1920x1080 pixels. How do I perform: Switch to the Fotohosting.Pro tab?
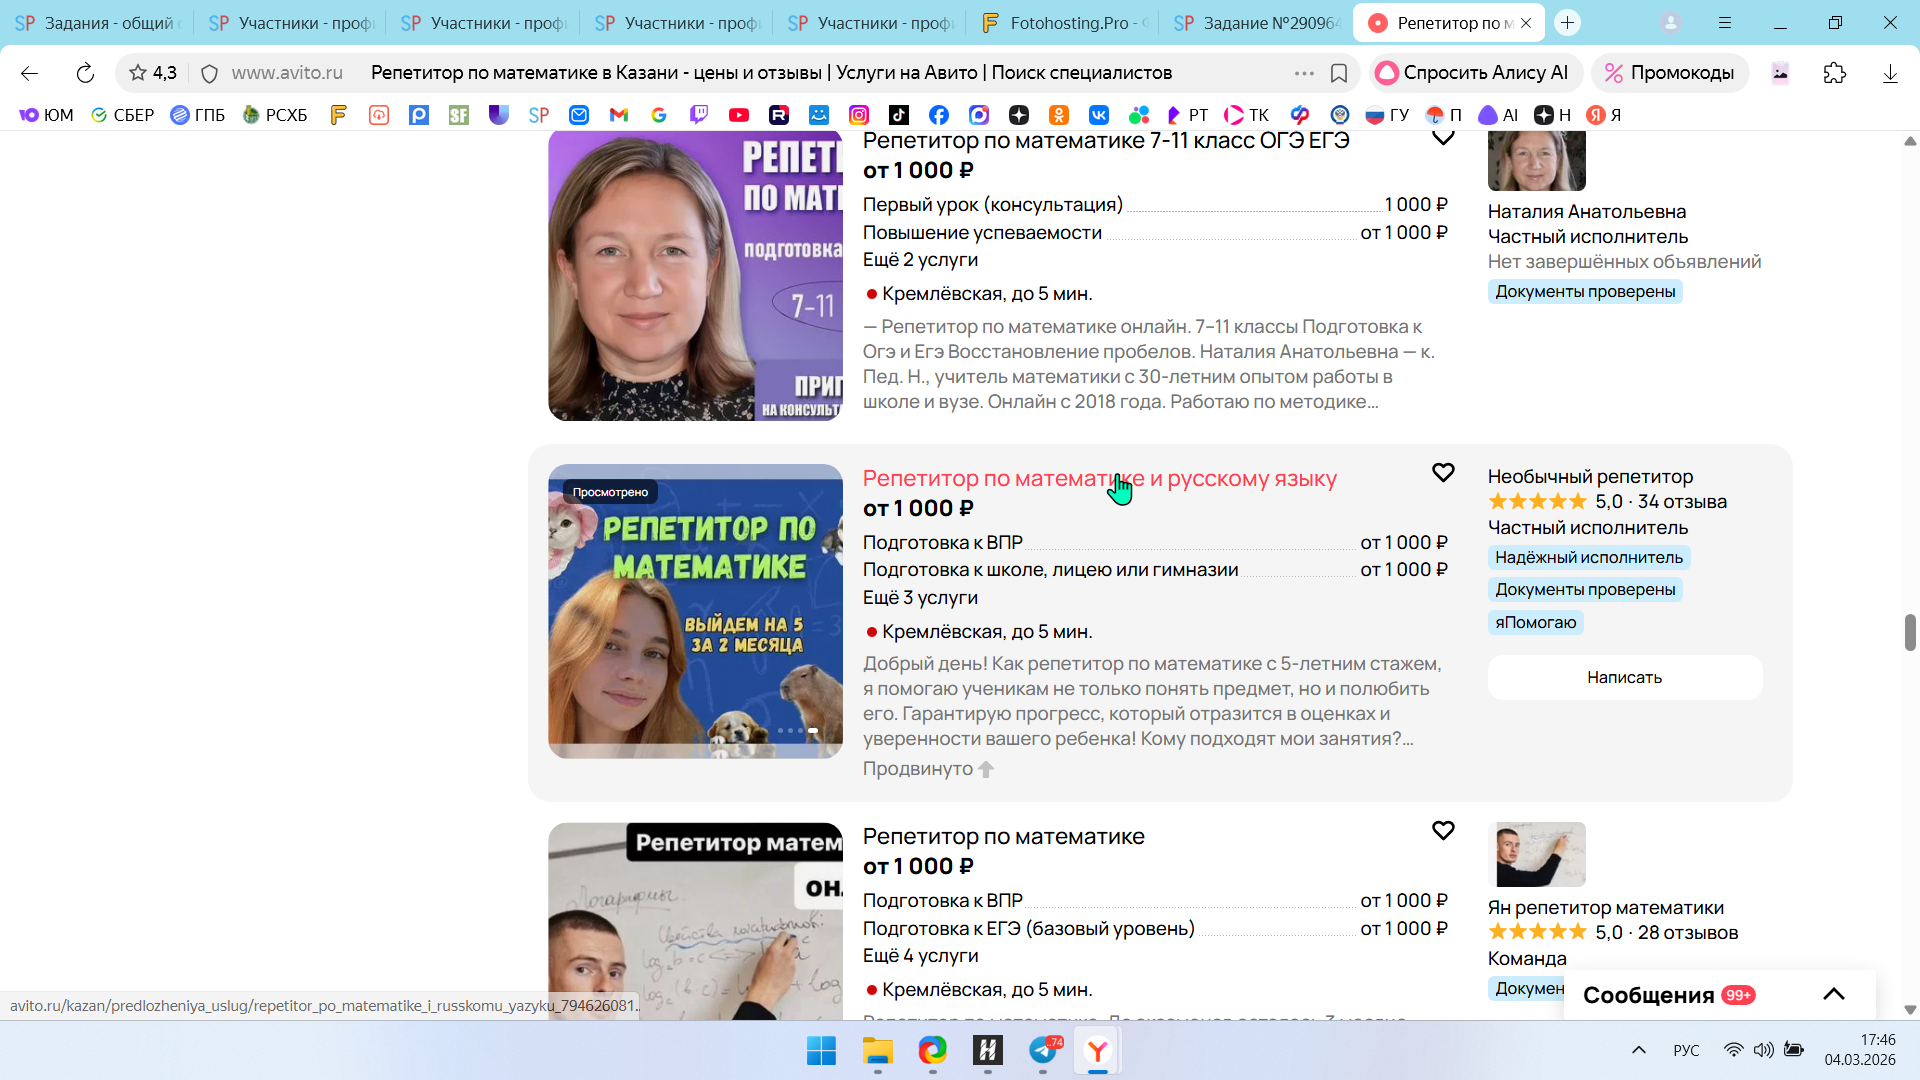click(x=1065, y=23)
